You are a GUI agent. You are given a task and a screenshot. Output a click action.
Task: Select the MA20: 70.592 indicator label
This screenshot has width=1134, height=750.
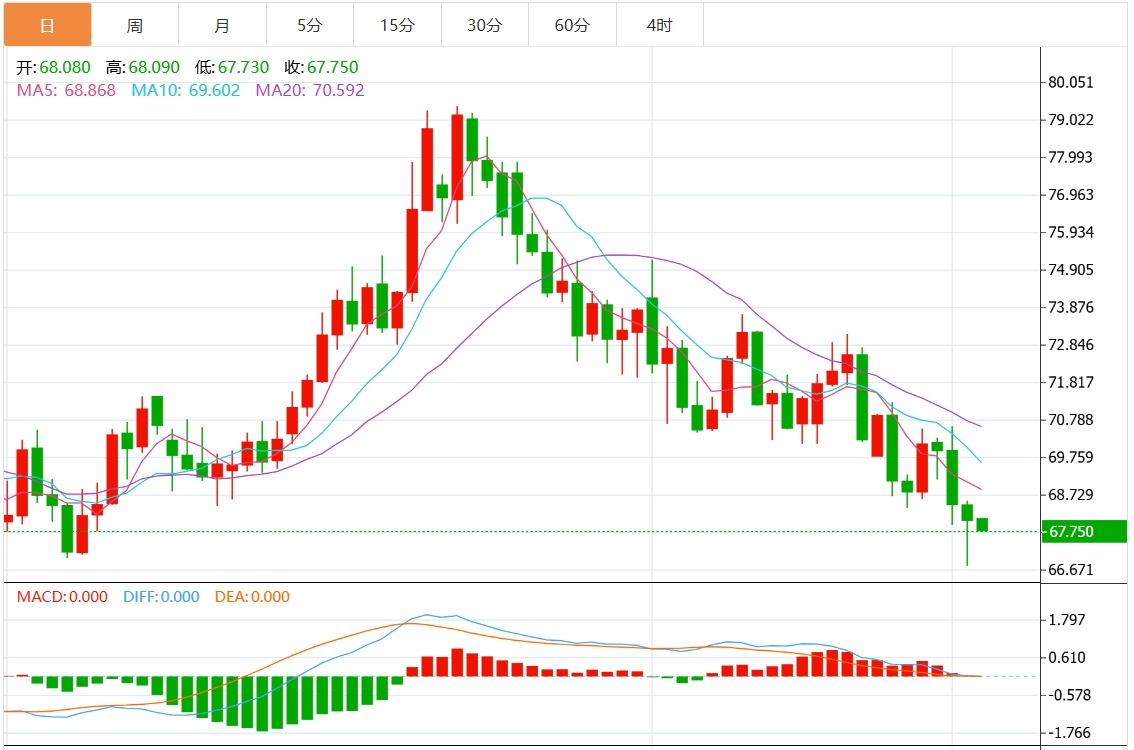(x=310, y=90)
